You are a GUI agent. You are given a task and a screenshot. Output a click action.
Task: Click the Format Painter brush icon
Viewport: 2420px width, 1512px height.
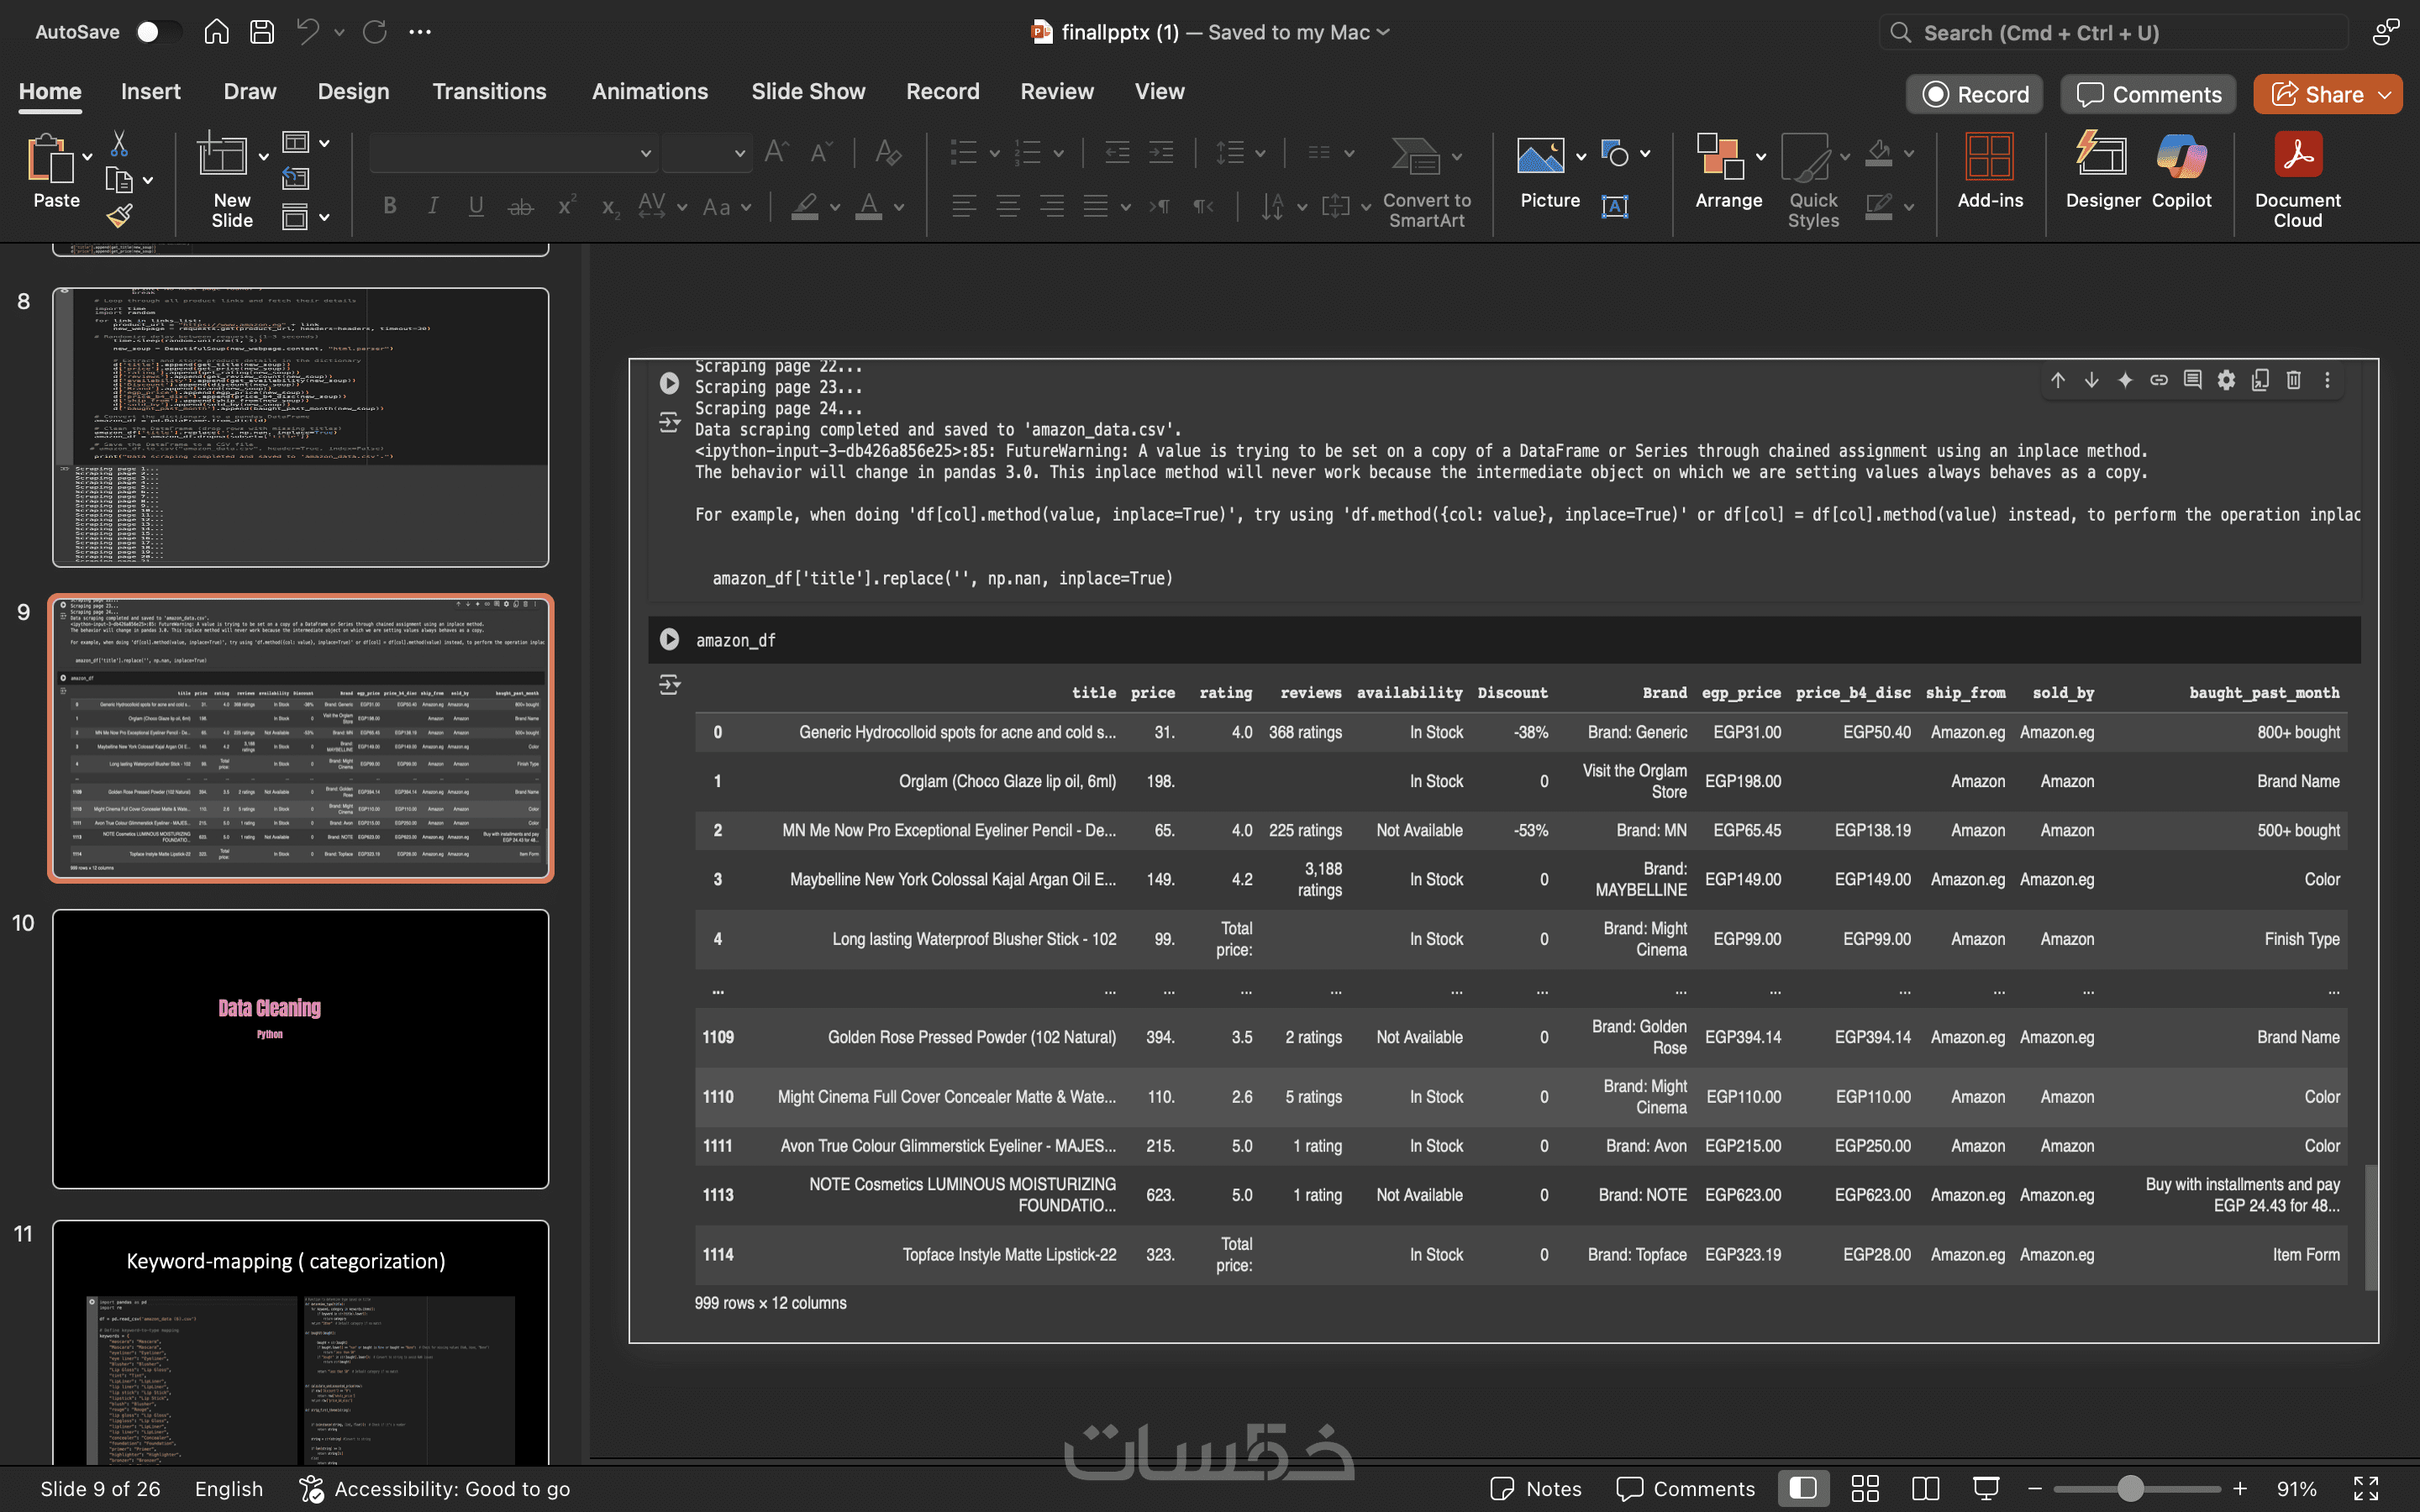[119, 215]
